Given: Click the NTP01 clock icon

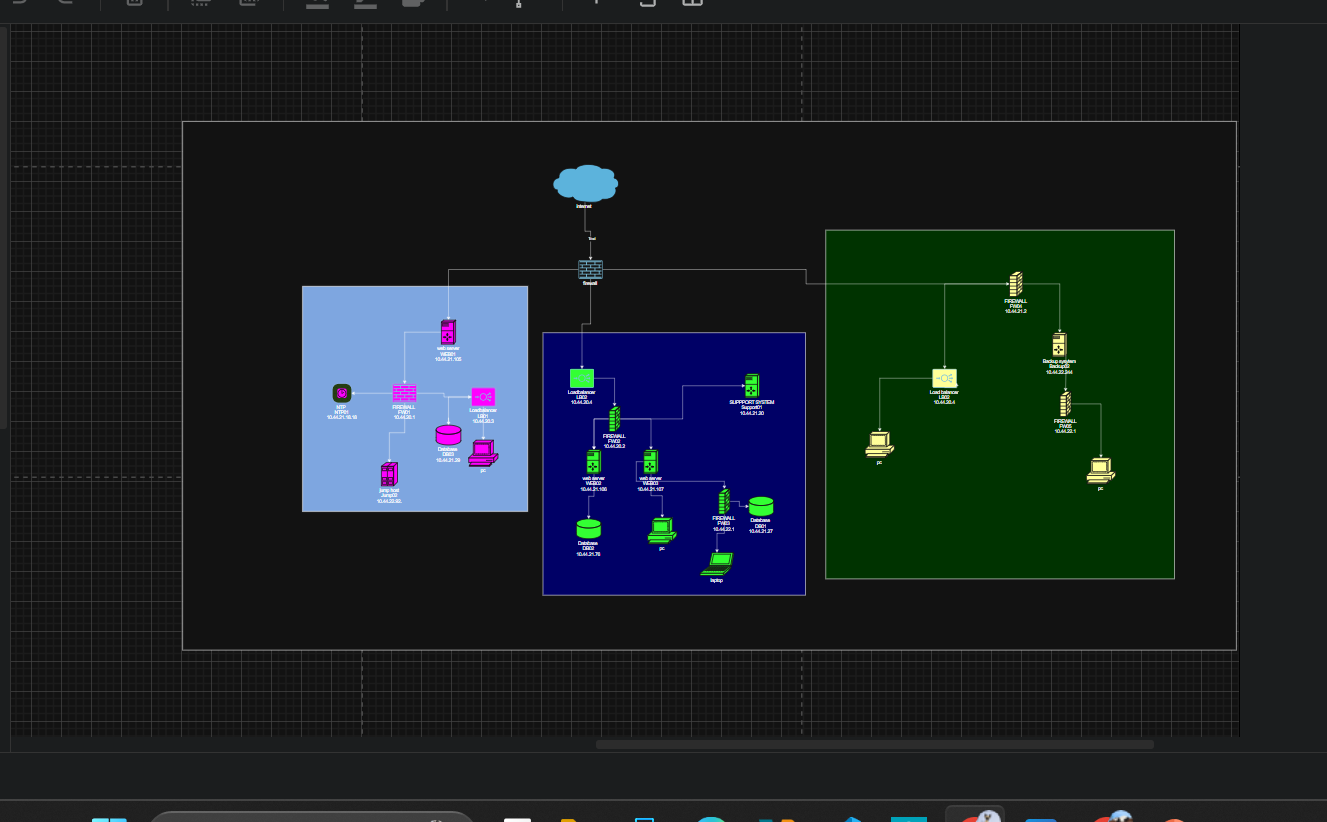Looking at the screenshot, I should tap(341, 393).
